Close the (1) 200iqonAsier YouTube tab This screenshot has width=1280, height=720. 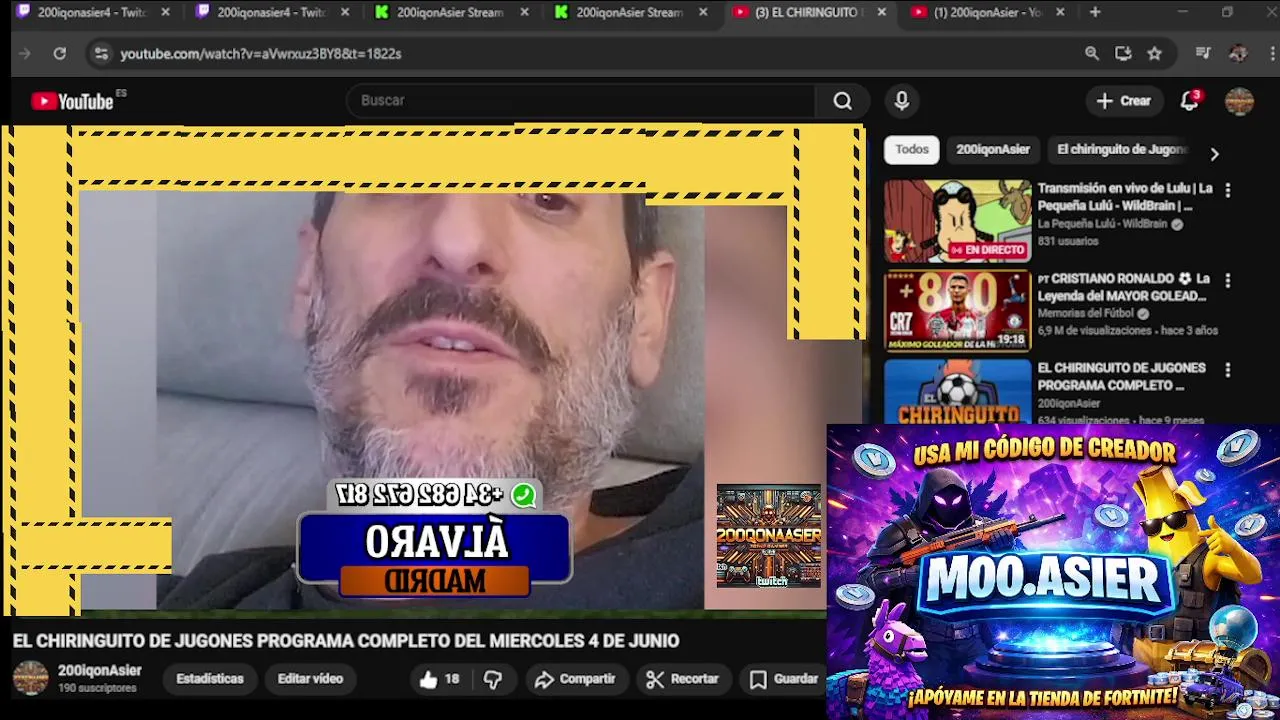pyautogui.click(x=1060, y=12)
